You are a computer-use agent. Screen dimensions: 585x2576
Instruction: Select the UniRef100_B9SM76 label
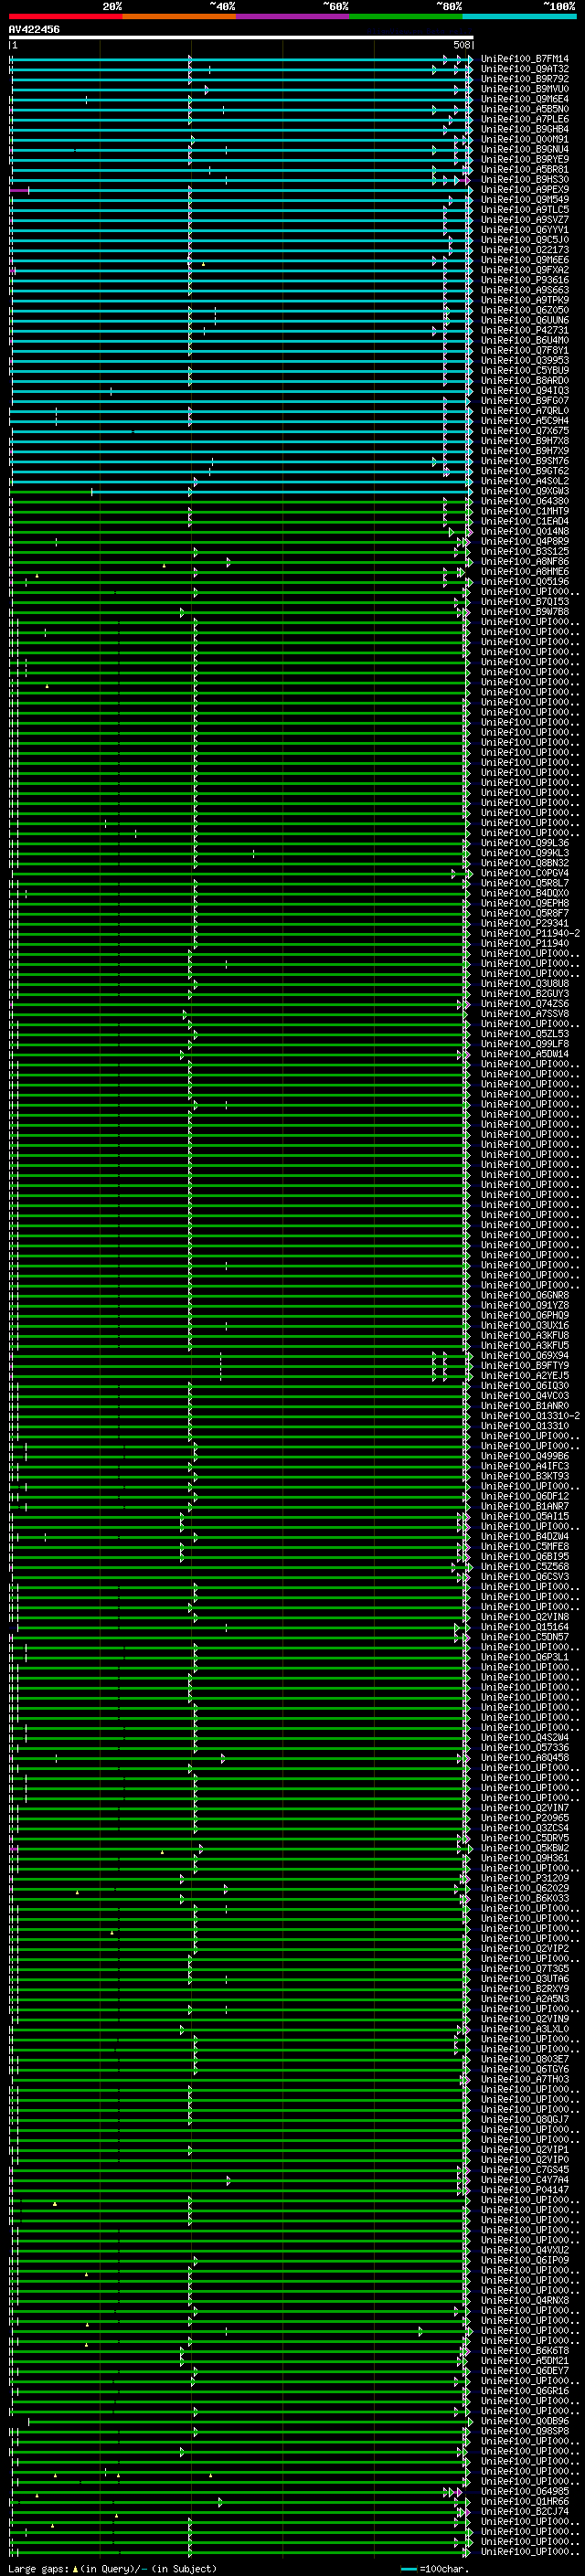[x=524, y=461]
